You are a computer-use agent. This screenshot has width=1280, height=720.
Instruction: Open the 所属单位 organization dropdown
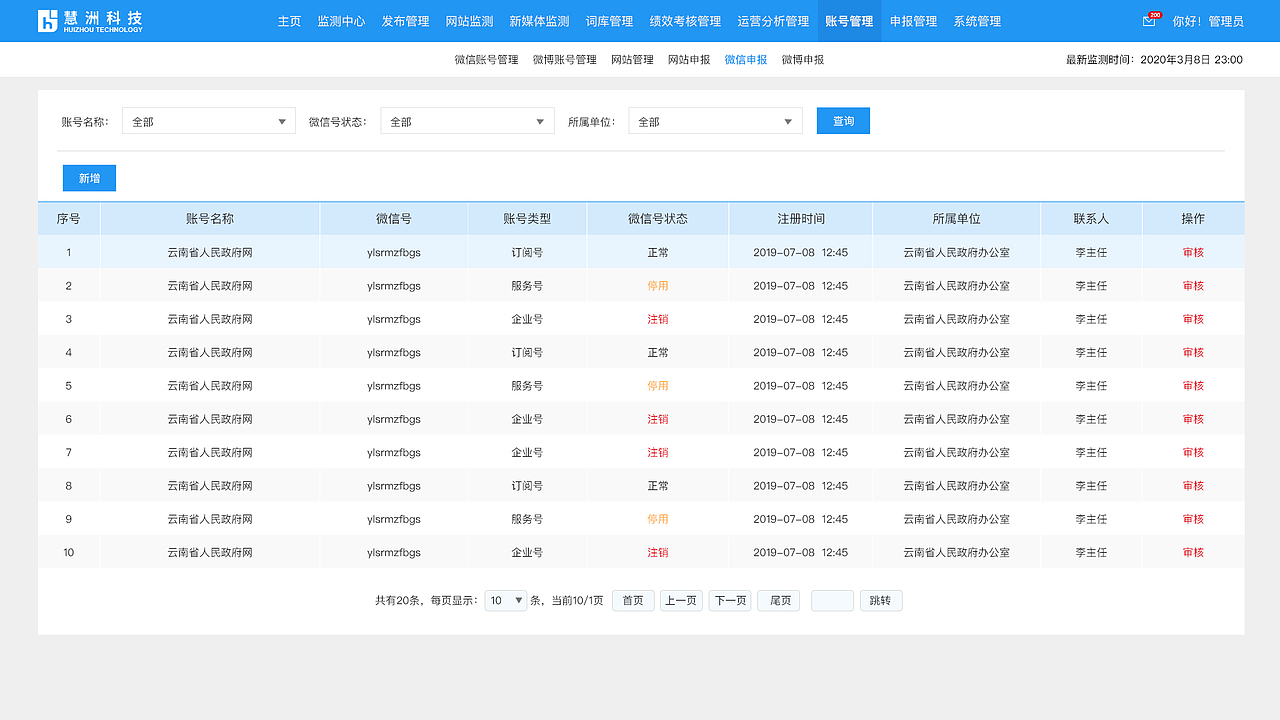coord(714,120)
